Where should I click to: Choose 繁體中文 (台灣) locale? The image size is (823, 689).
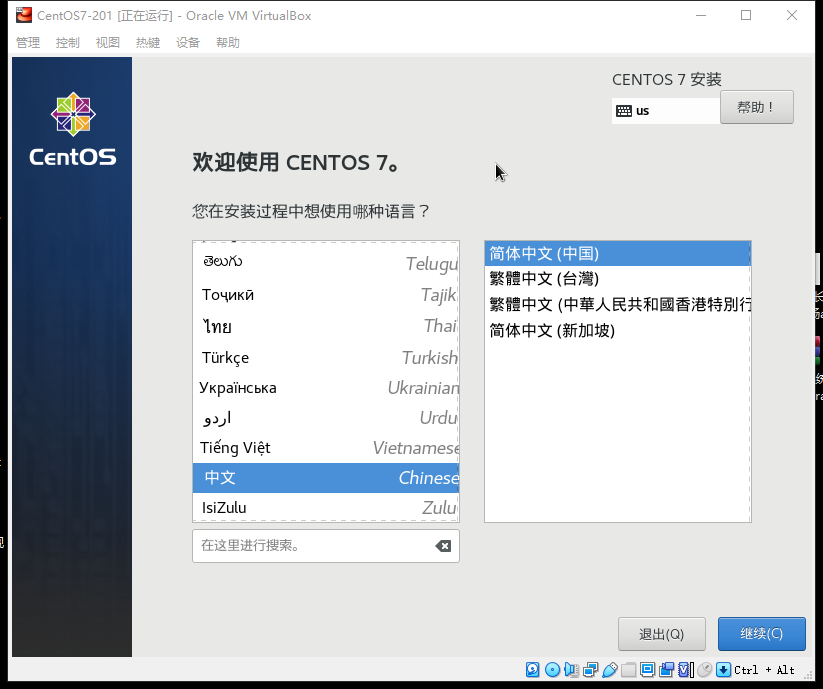point(617,279)
